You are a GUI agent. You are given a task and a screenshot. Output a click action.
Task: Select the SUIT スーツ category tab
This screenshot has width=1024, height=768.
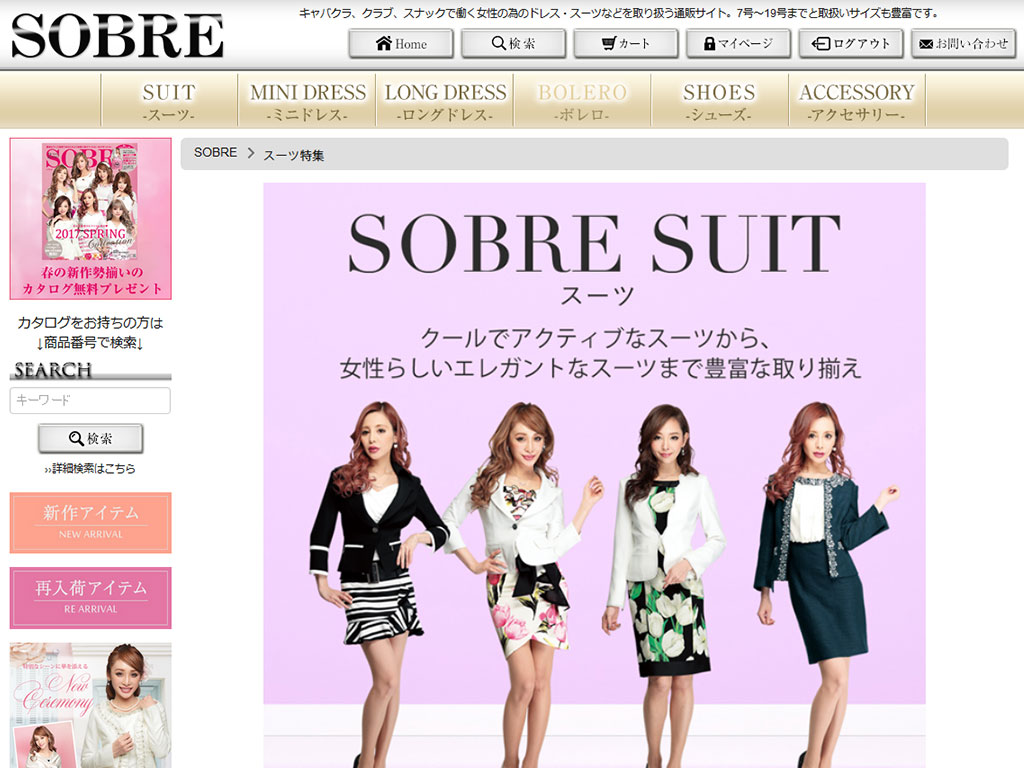[169, 100]
